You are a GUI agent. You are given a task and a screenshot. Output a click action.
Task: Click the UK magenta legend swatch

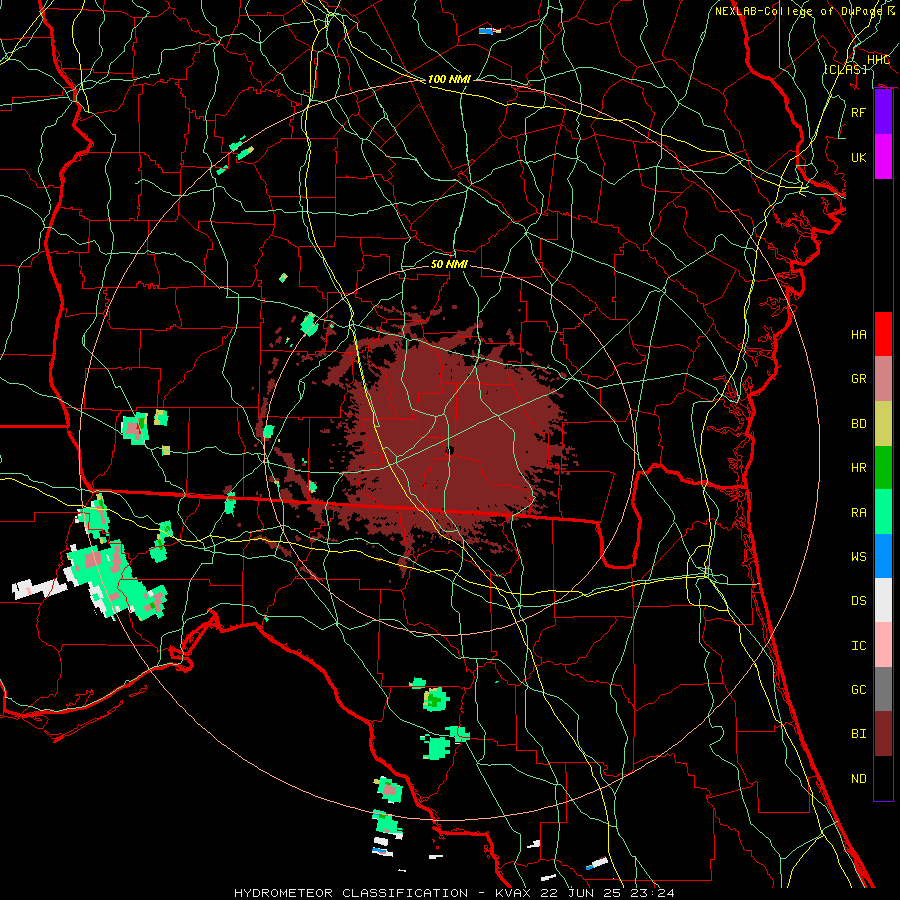(x=883, y=157)
